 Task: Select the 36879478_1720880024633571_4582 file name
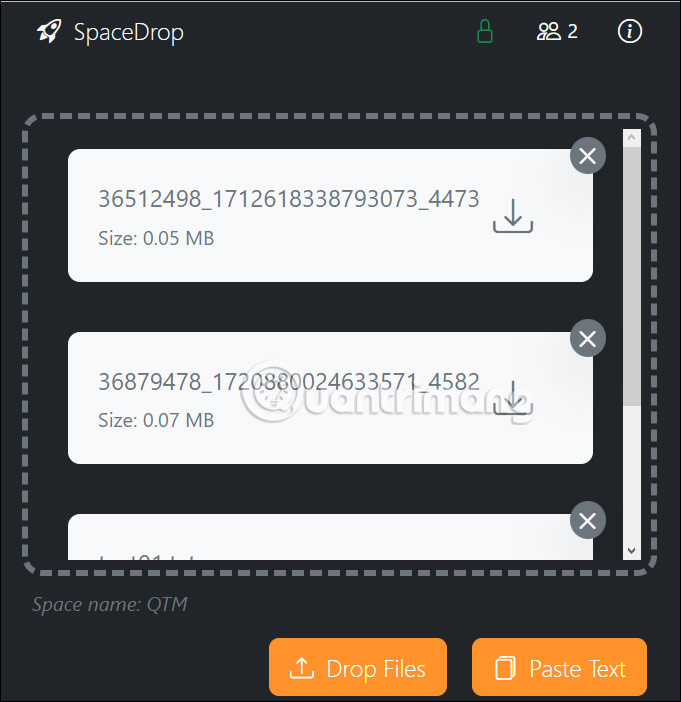[x=289, y=381]
